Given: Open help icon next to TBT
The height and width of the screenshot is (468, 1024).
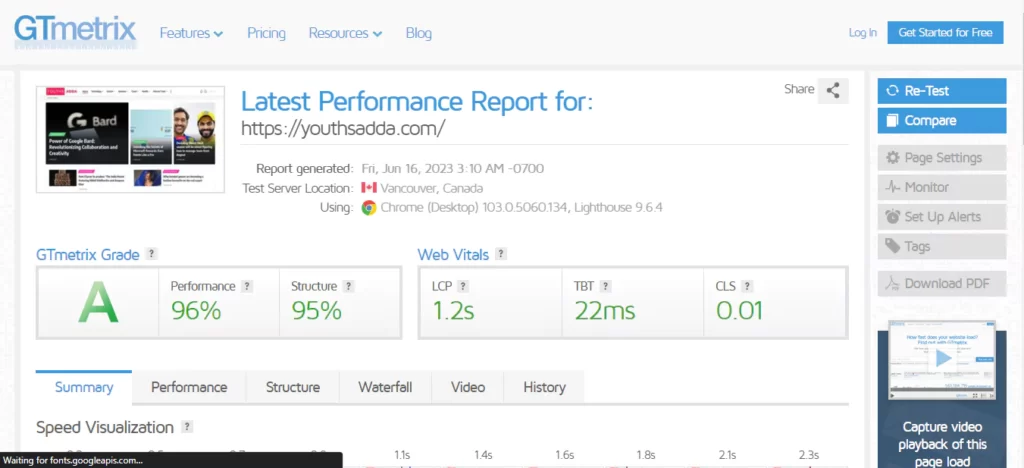Looking at the screenshot, I should [605, 286].
